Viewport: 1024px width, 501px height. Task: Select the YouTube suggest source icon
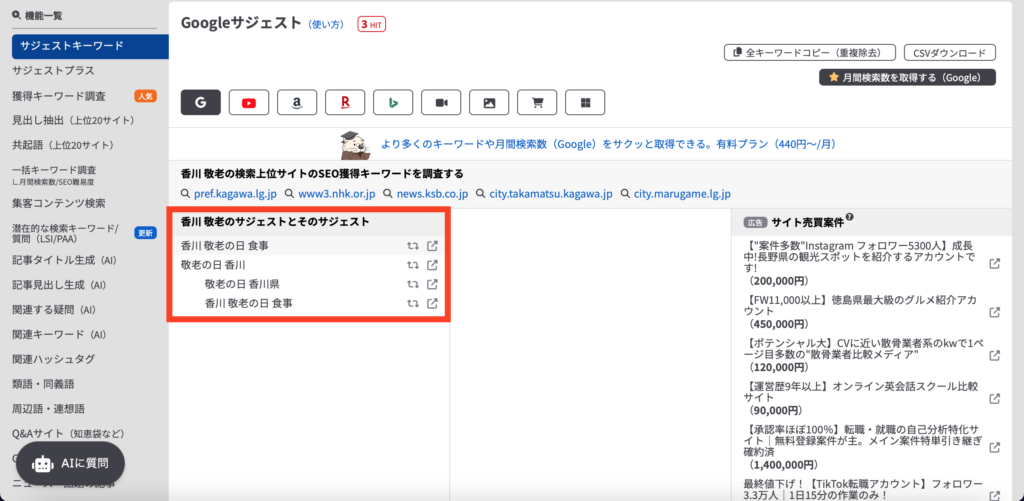tap(249, 102)
